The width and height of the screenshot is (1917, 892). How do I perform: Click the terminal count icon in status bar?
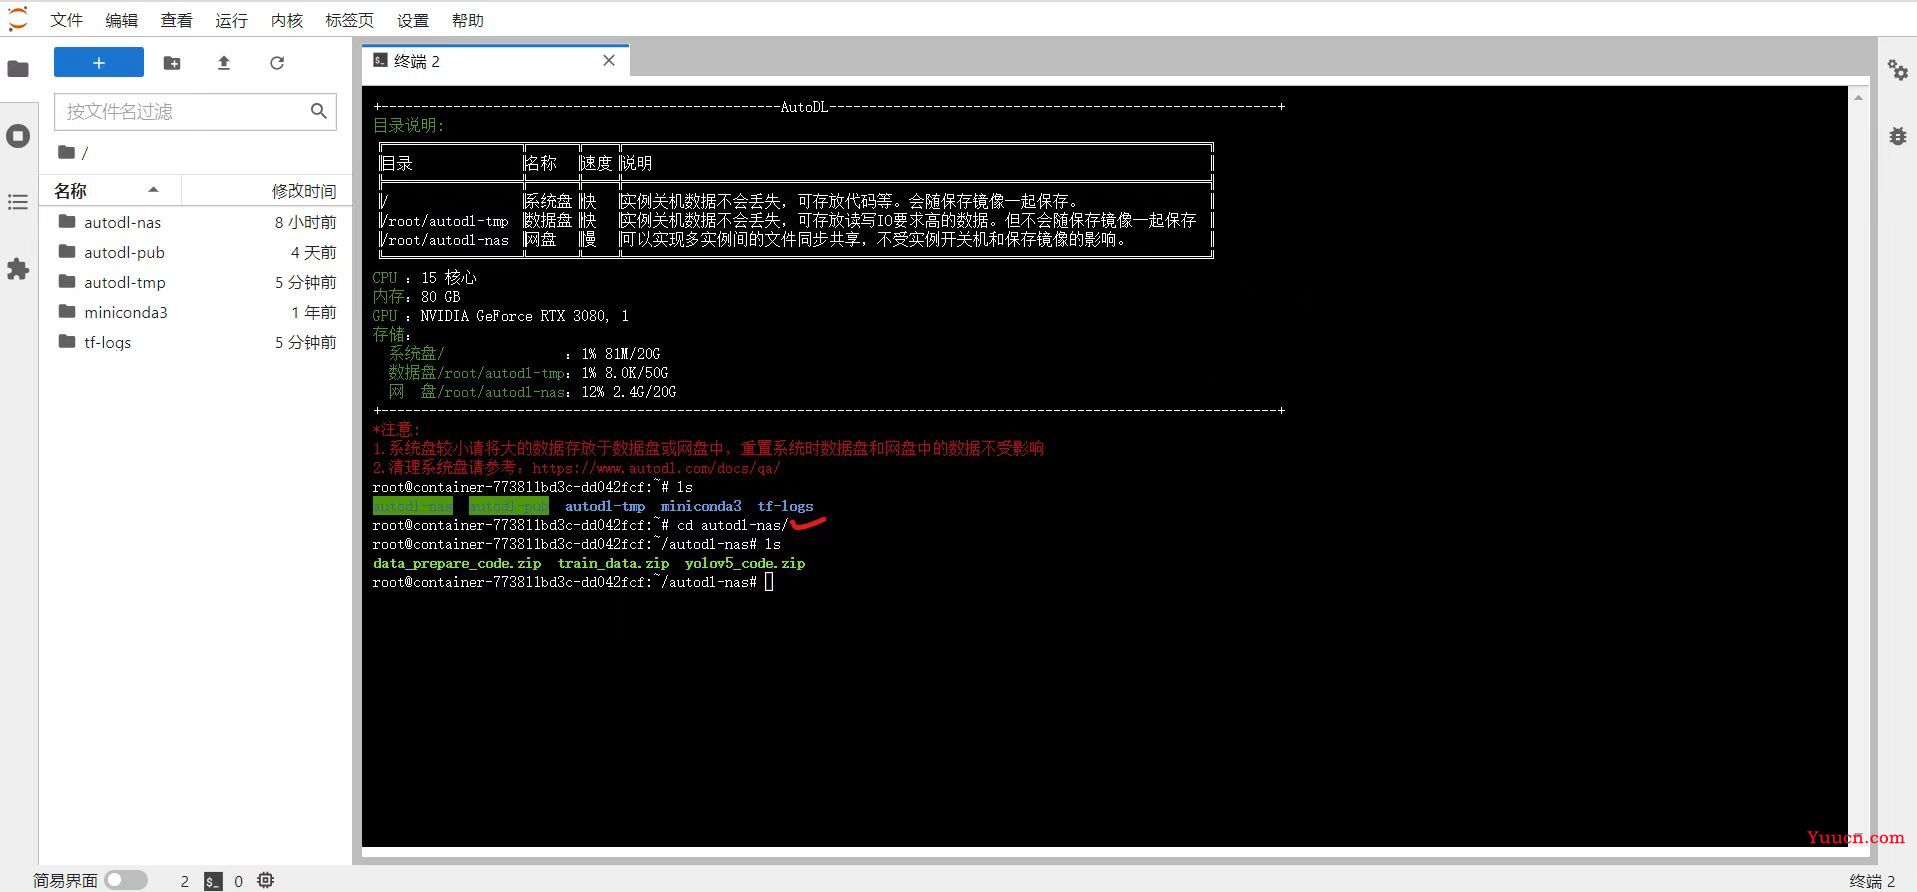point(213,881)
